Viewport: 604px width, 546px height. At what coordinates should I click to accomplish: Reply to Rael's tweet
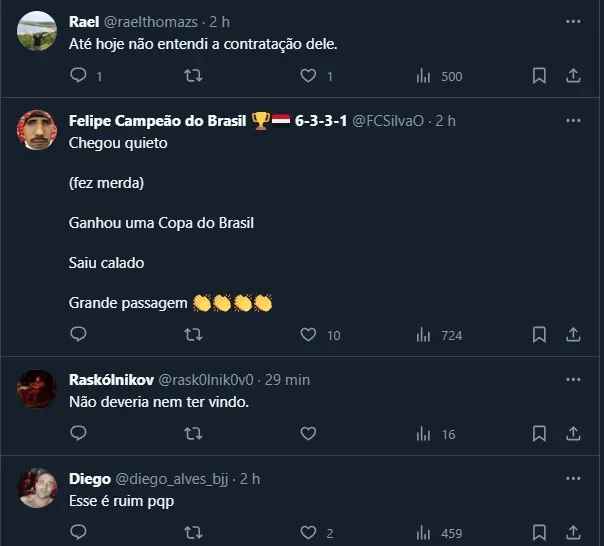(80, 76)
